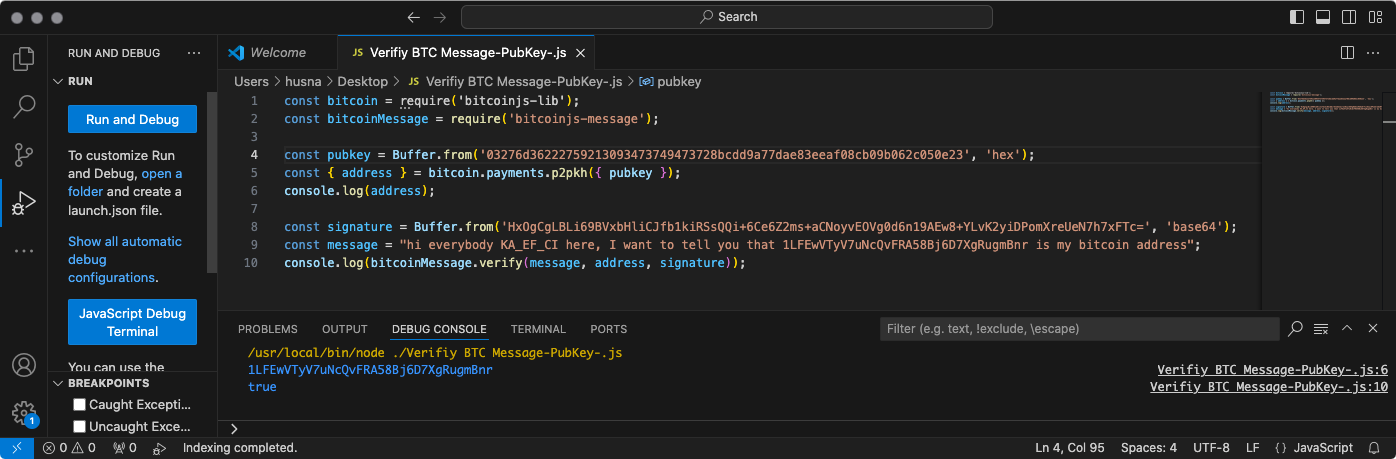This screenshot has height=459, width=1396.
Task: Go forward with the right arrow in title bar
Action: 441,17
